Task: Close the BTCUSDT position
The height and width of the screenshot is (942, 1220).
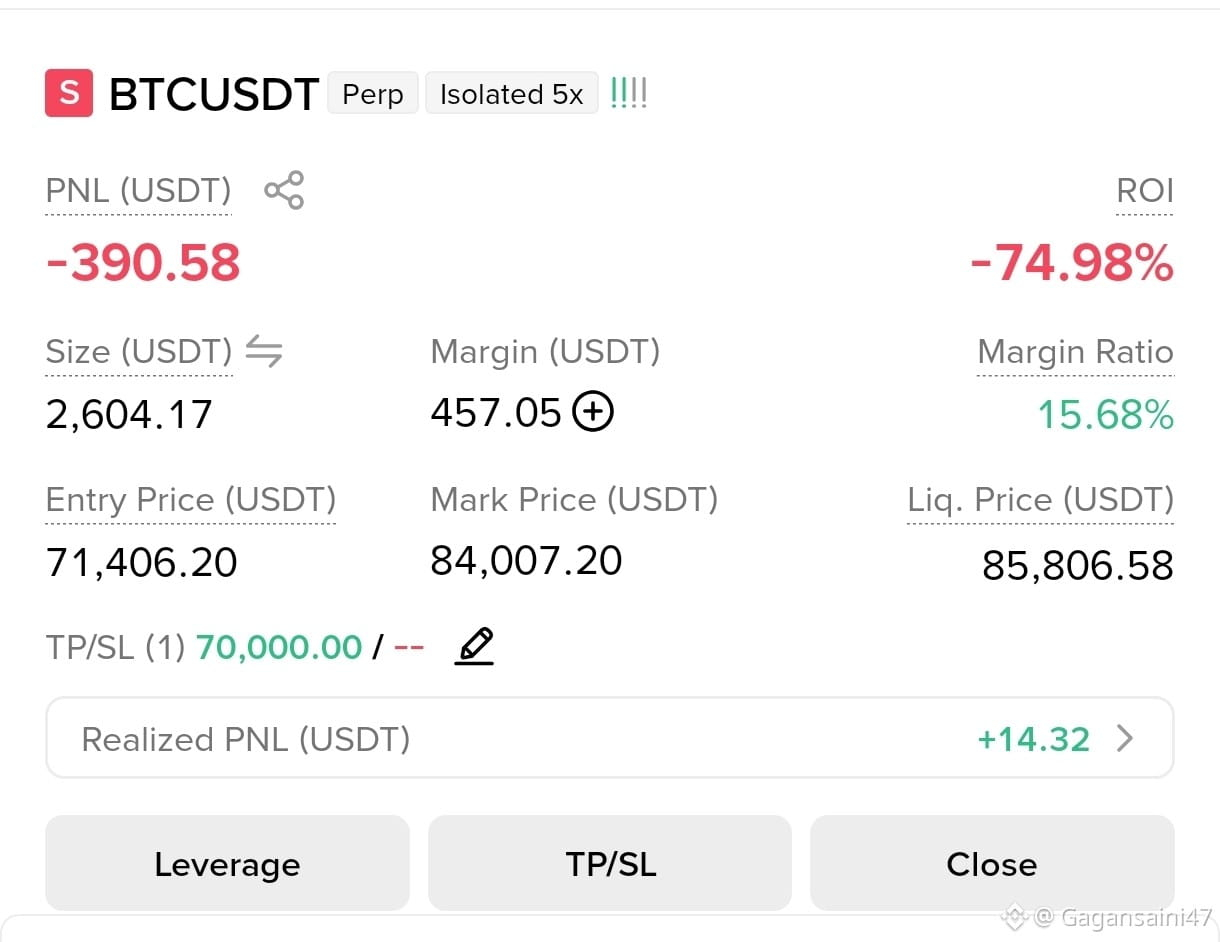Action: pyautogui.click(x=992, y=863)
